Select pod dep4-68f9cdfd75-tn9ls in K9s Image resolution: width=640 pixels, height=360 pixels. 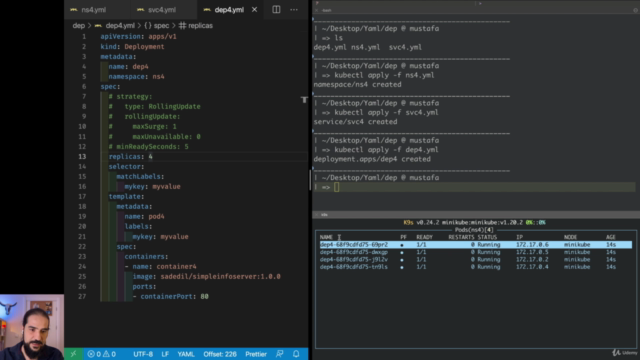click(476, 267)
